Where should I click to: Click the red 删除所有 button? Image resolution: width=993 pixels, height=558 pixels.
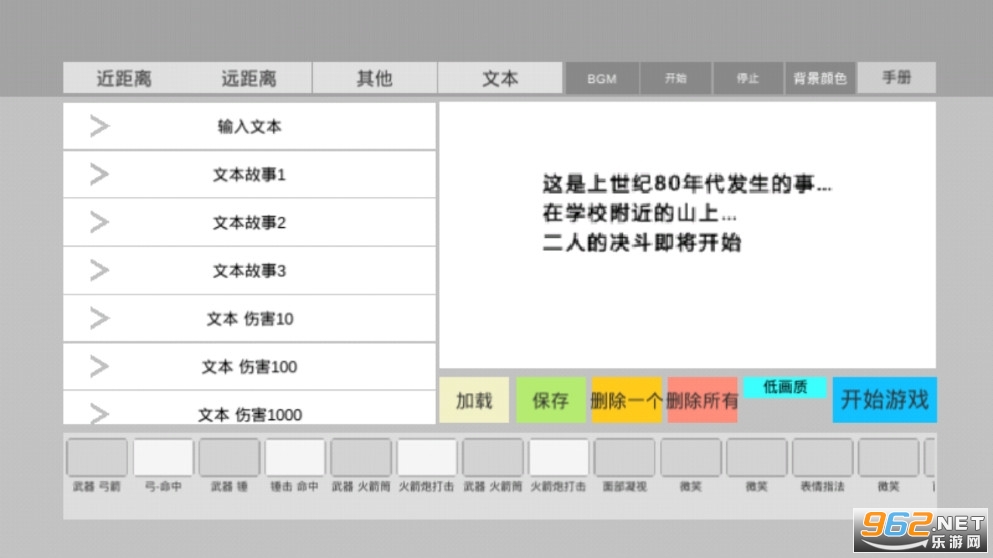(x=702, y=400)
